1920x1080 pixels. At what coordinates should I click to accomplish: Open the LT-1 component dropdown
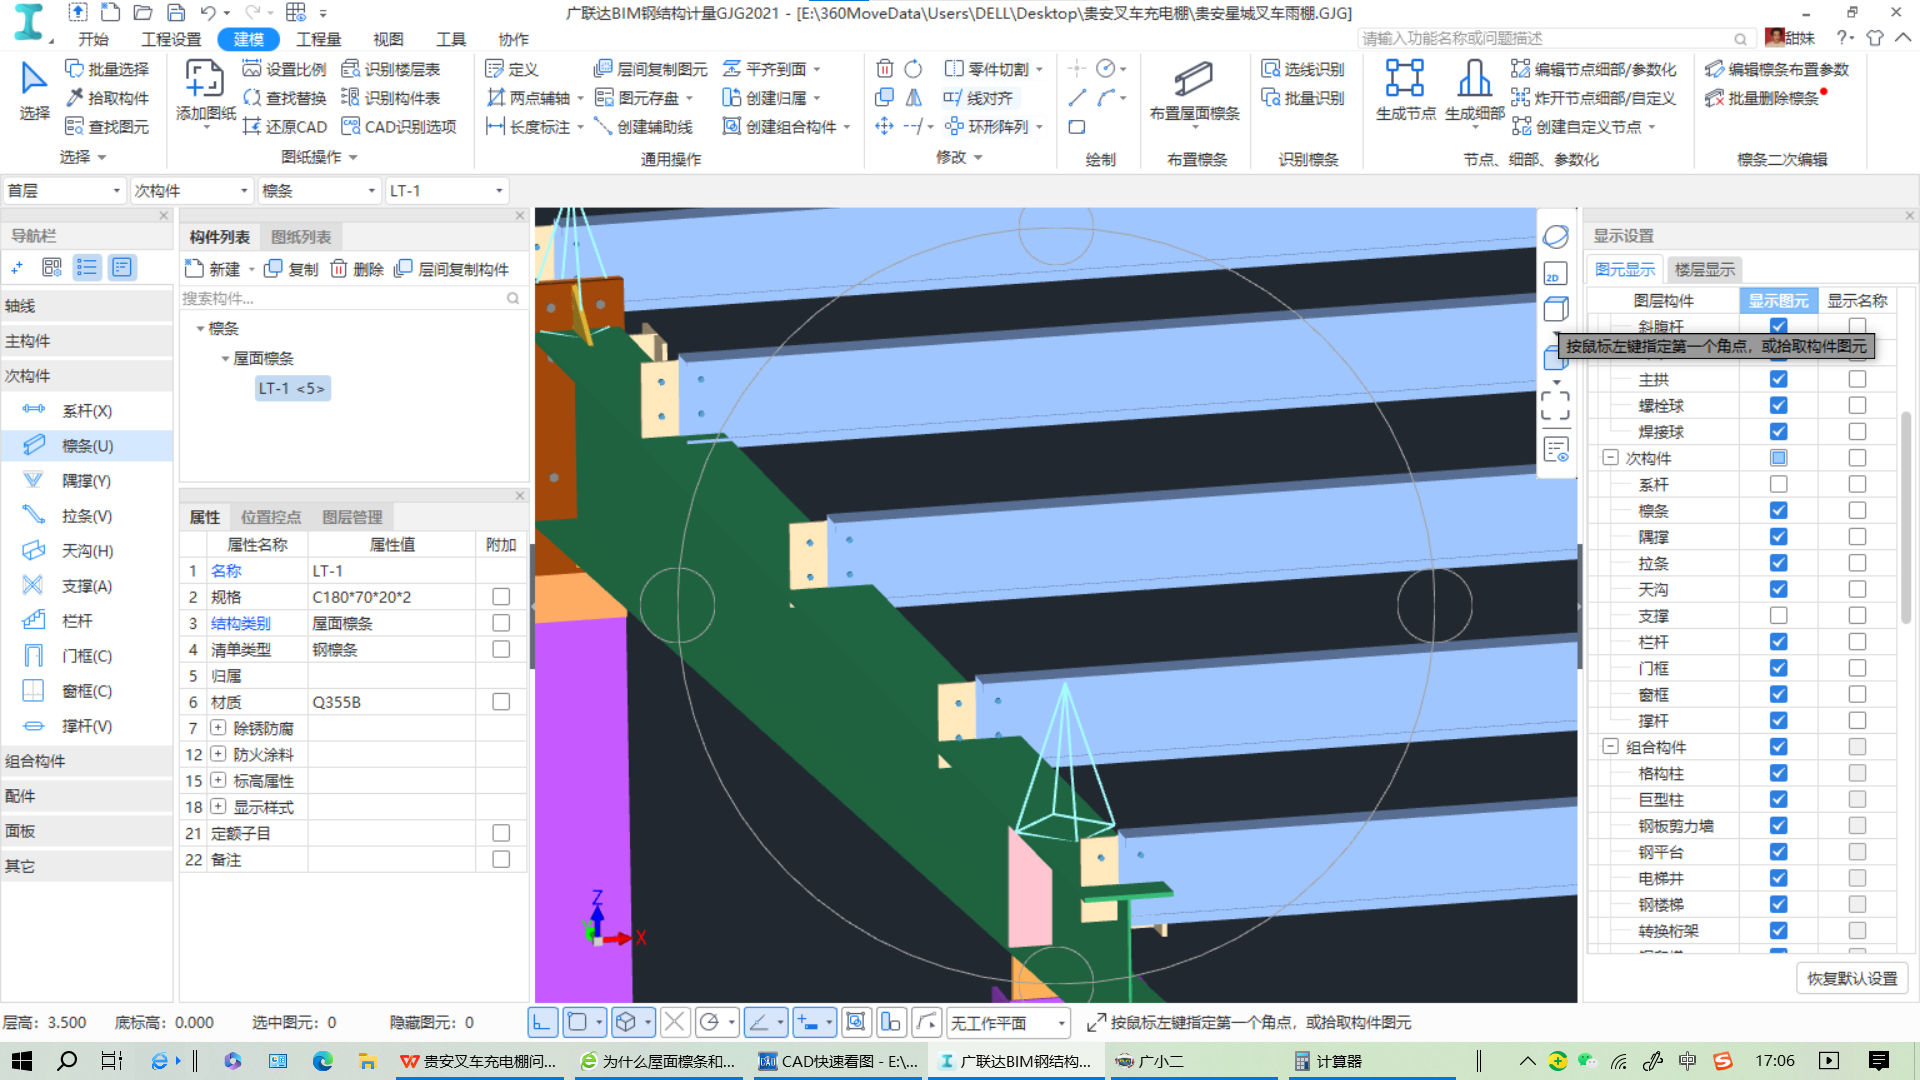point(446,191)
